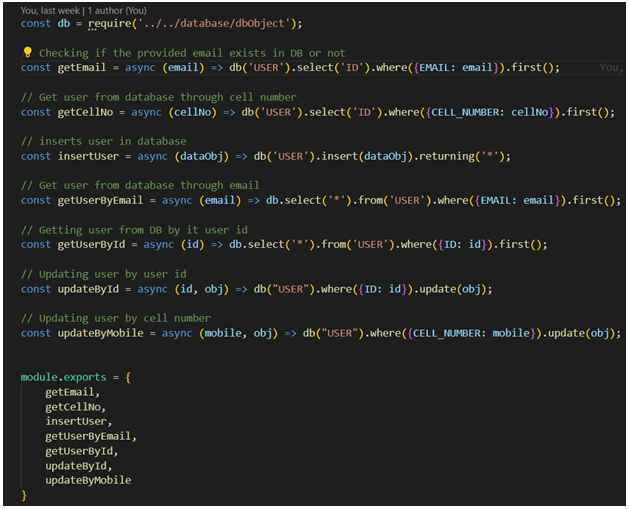This screenshot has width=629, height=509.
Task: Click the "// inserts user in database" comment
Action: click(103, 142)
